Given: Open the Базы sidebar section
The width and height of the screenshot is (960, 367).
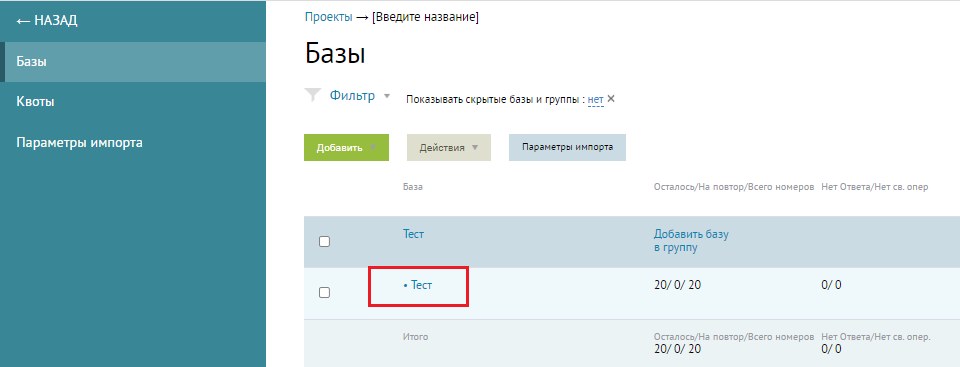Looking at the screenshot, I should (x=133, y=62).
